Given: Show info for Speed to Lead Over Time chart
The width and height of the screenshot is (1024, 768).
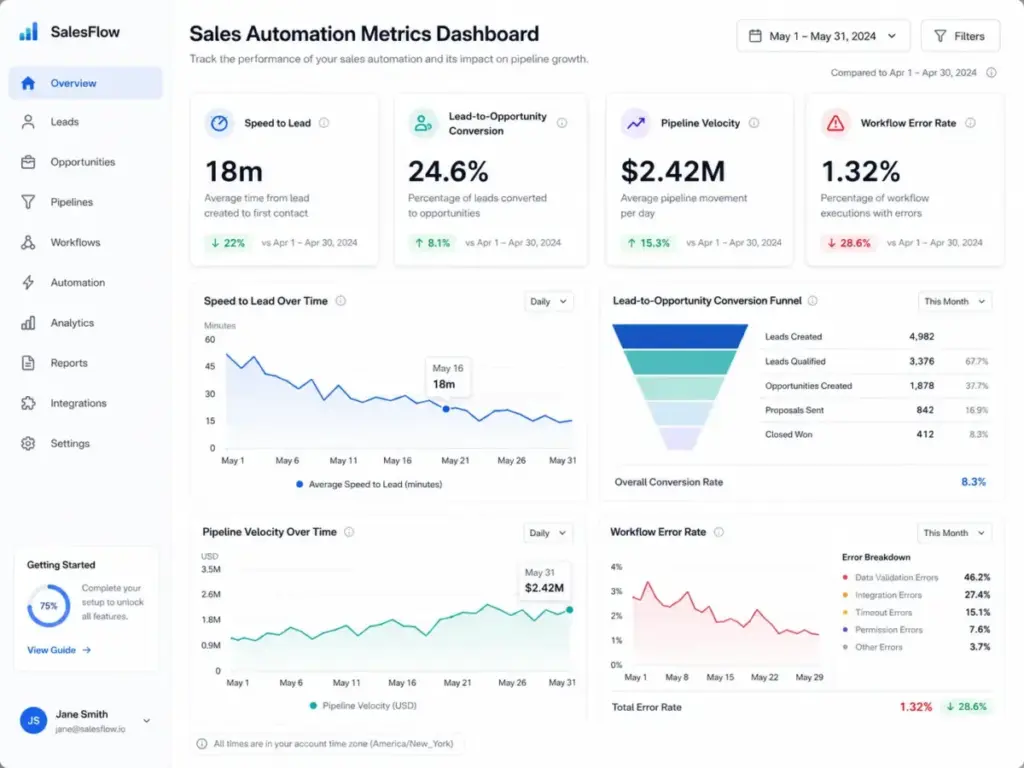Looking at the screenshot, I should click(341, 301).
